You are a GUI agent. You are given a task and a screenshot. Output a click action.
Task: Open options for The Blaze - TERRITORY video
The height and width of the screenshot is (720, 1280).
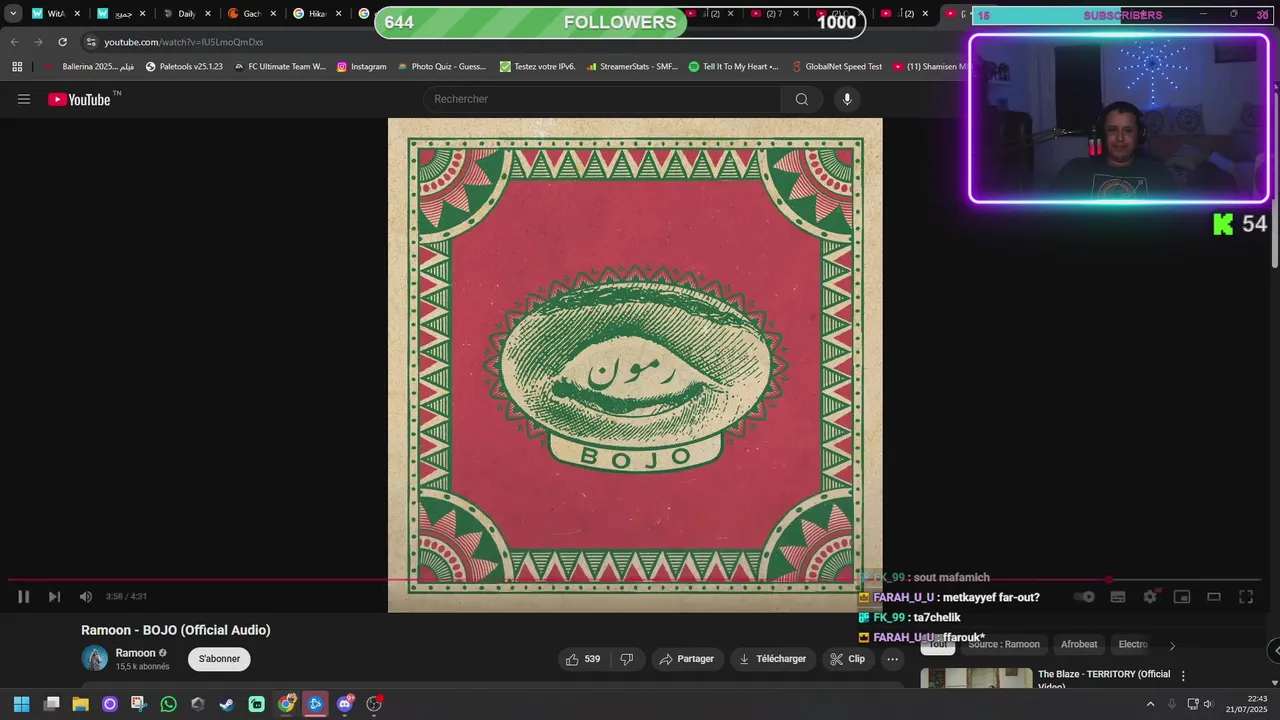pyautogui.click(x=1183, y=676)
